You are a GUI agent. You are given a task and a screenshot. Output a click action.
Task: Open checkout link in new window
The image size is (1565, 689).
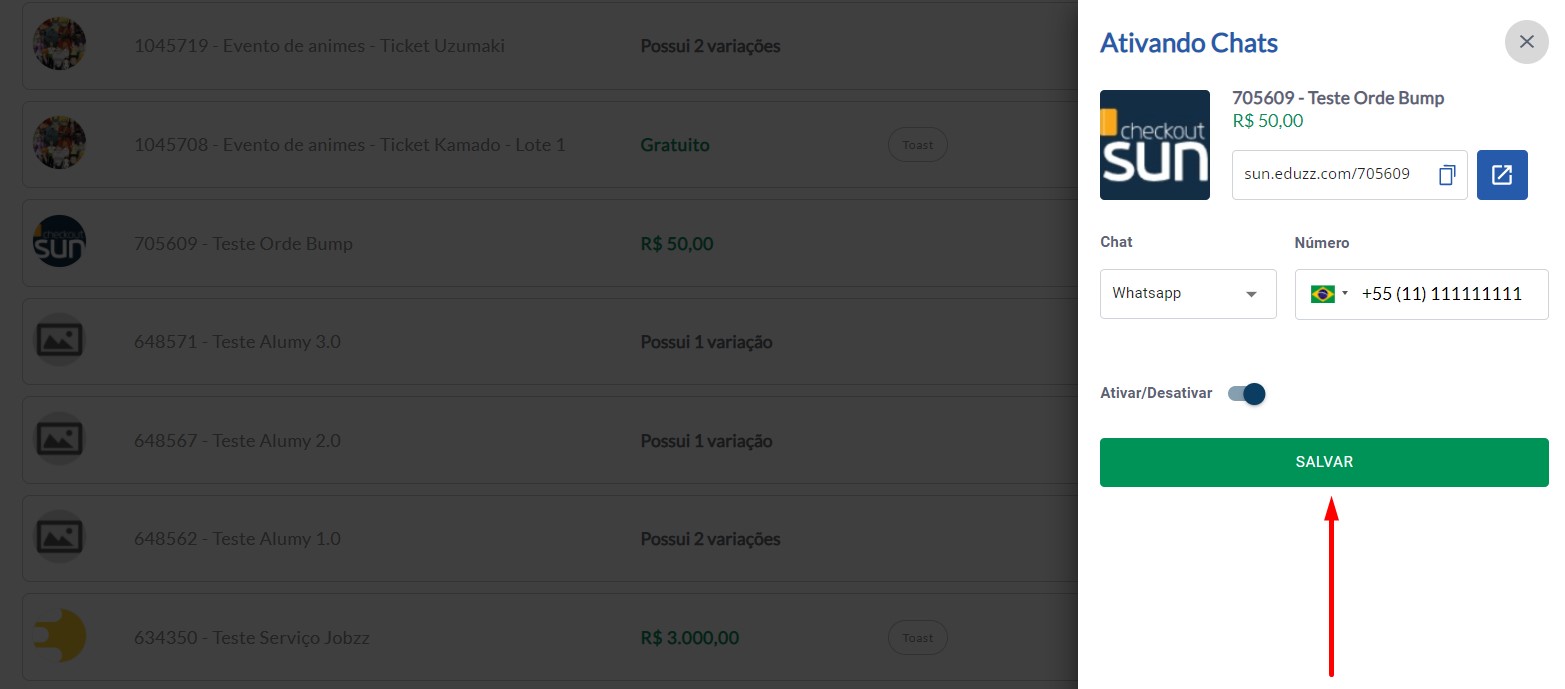coord(1502,175)
